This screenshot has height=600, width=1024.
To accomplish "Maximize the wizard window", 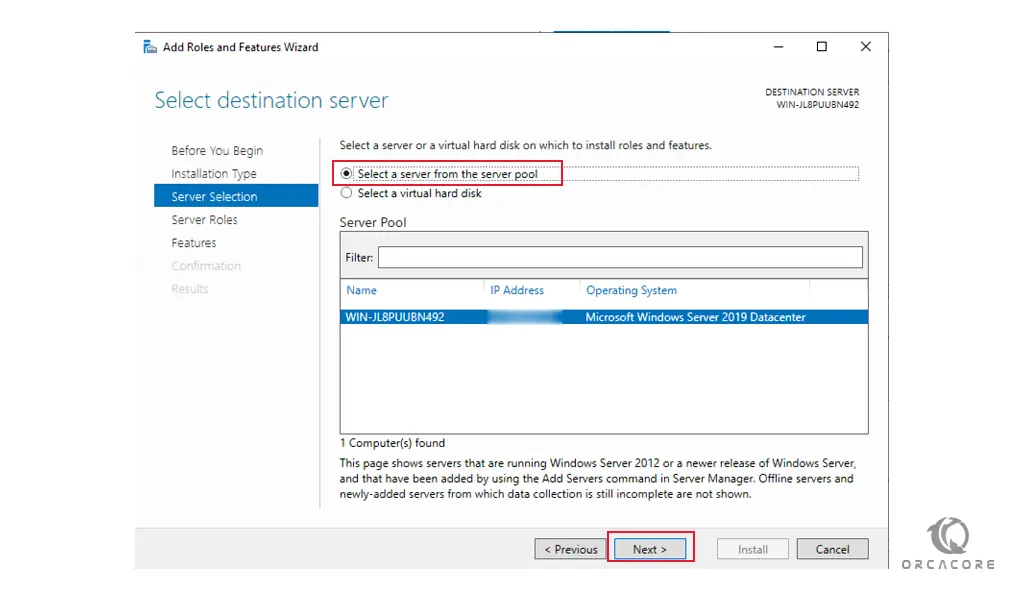I will (822, 47).
